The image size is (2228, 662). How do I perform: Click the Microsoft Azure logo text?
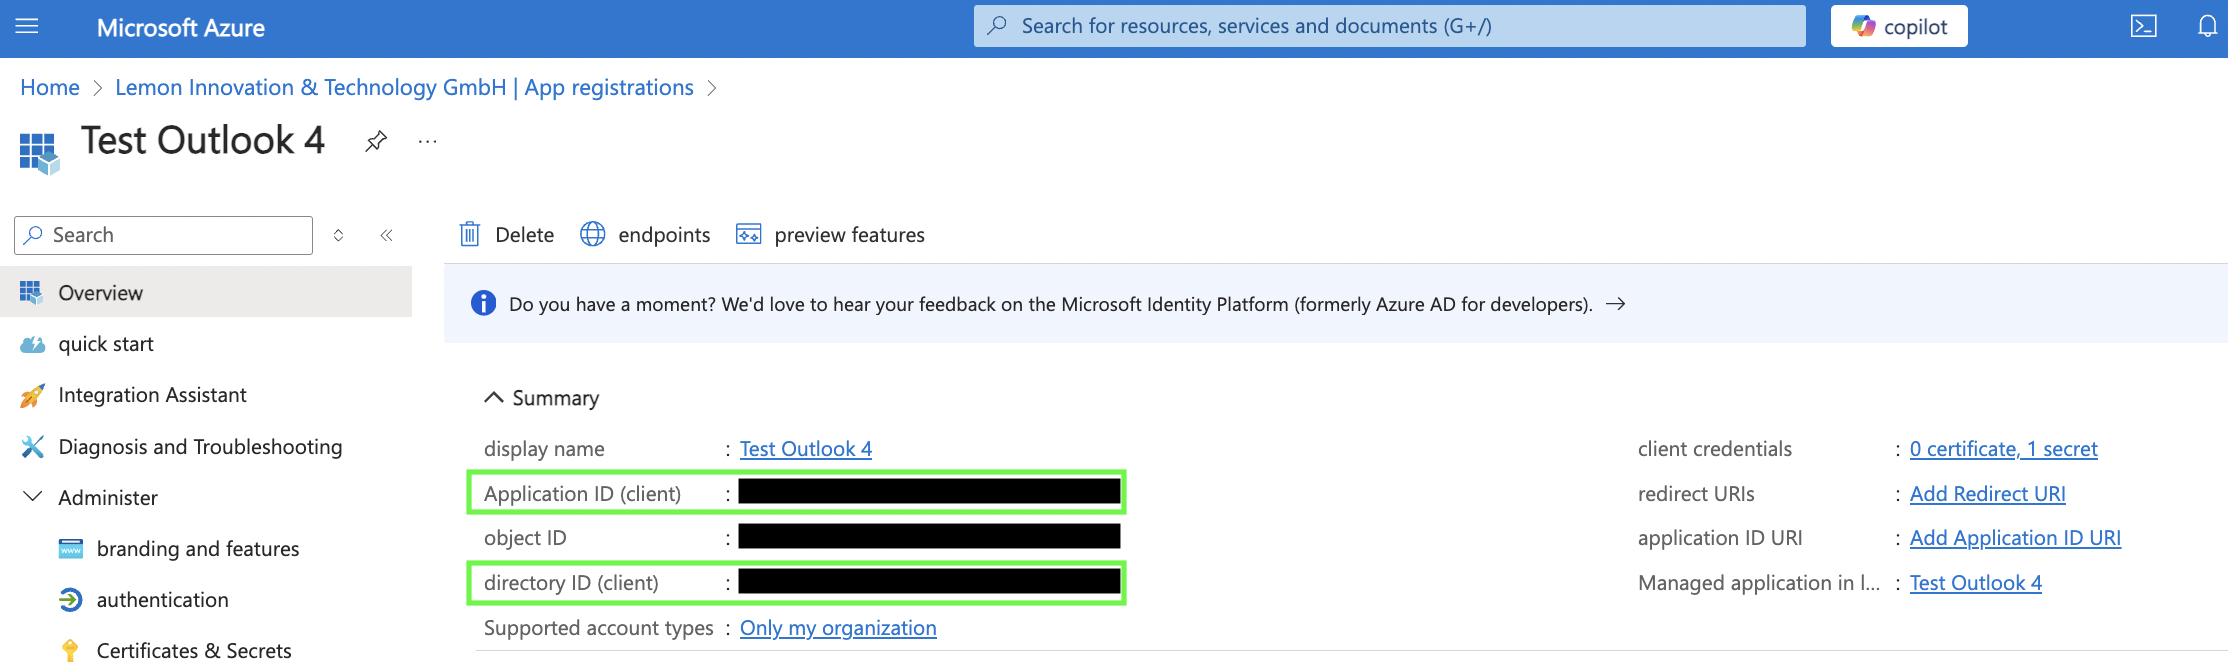click(180, 28)
